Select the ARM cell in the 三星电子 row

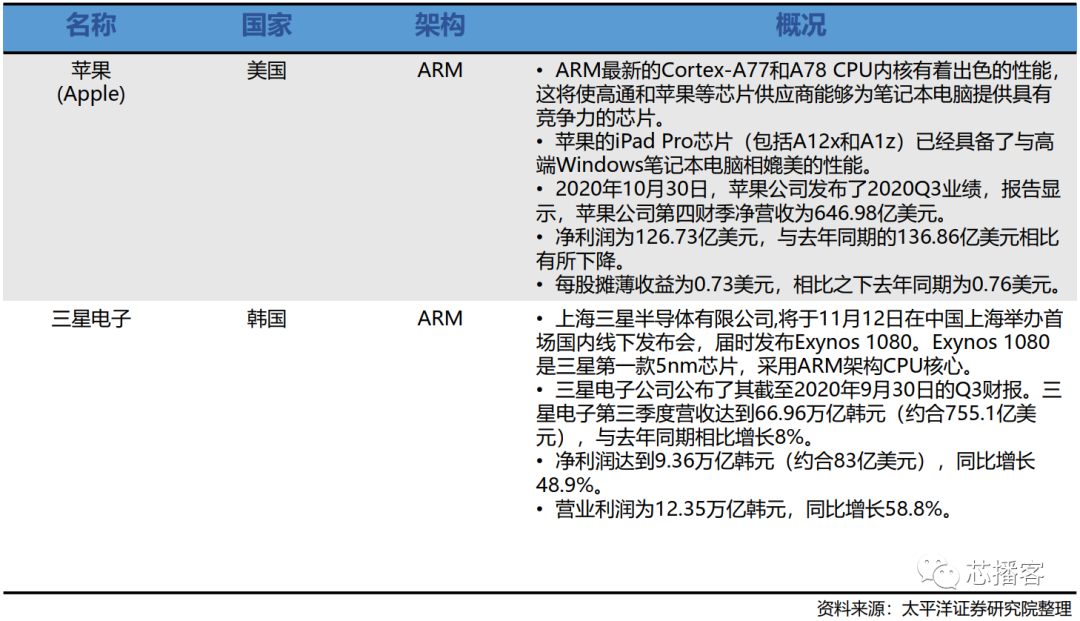tap(439, 319)
